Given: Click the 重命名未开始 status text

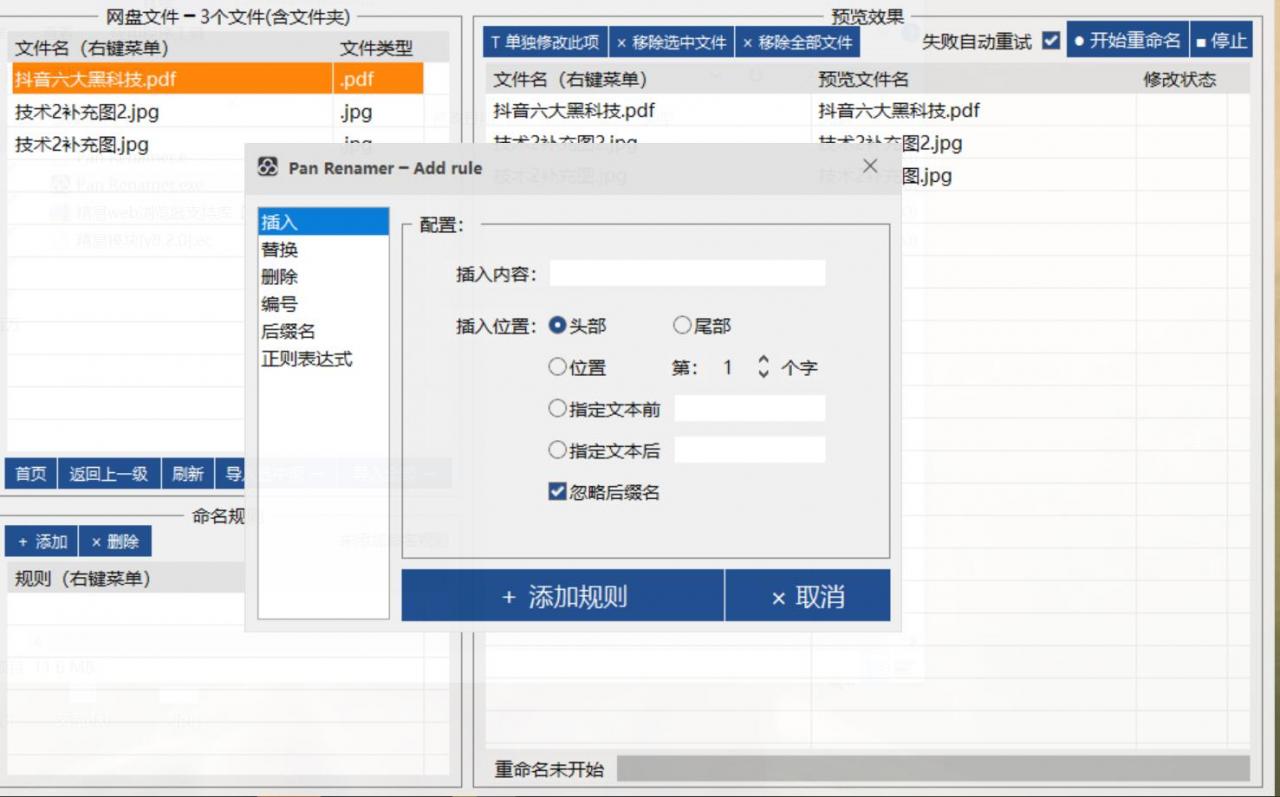Looking at the screenshot, I should (x=549, y=769).
